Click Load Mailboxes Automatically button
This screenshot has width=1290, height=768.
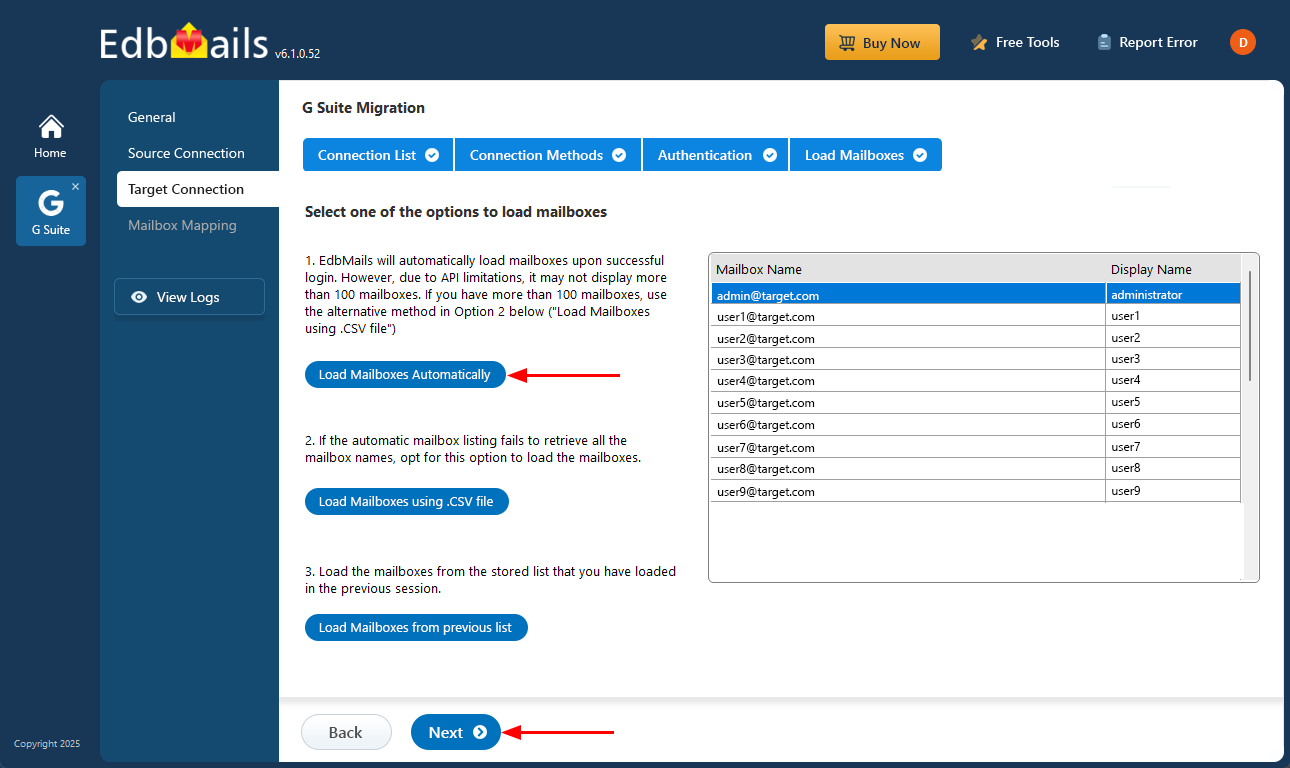[x=404, y=375]
